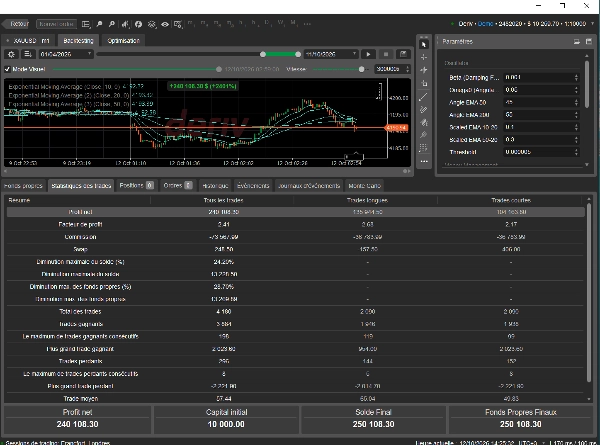
Task: Click the visual playback progress handle
Action: tap(218, 69)
